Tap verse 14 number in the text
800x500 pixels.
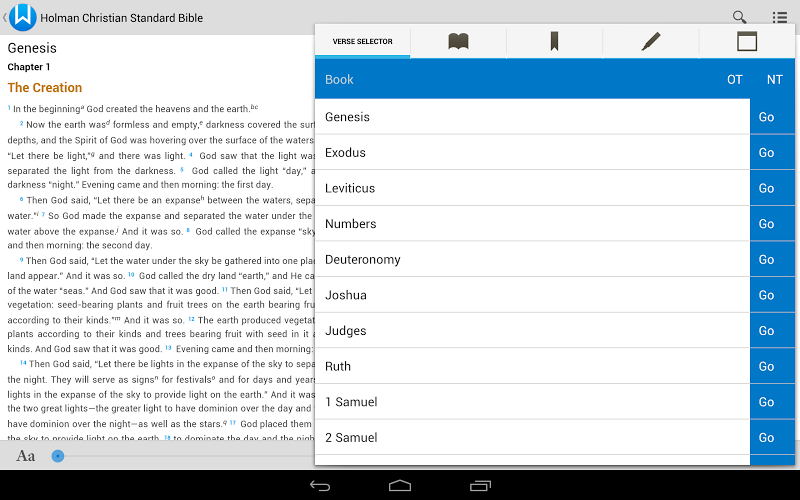(23, 363)
